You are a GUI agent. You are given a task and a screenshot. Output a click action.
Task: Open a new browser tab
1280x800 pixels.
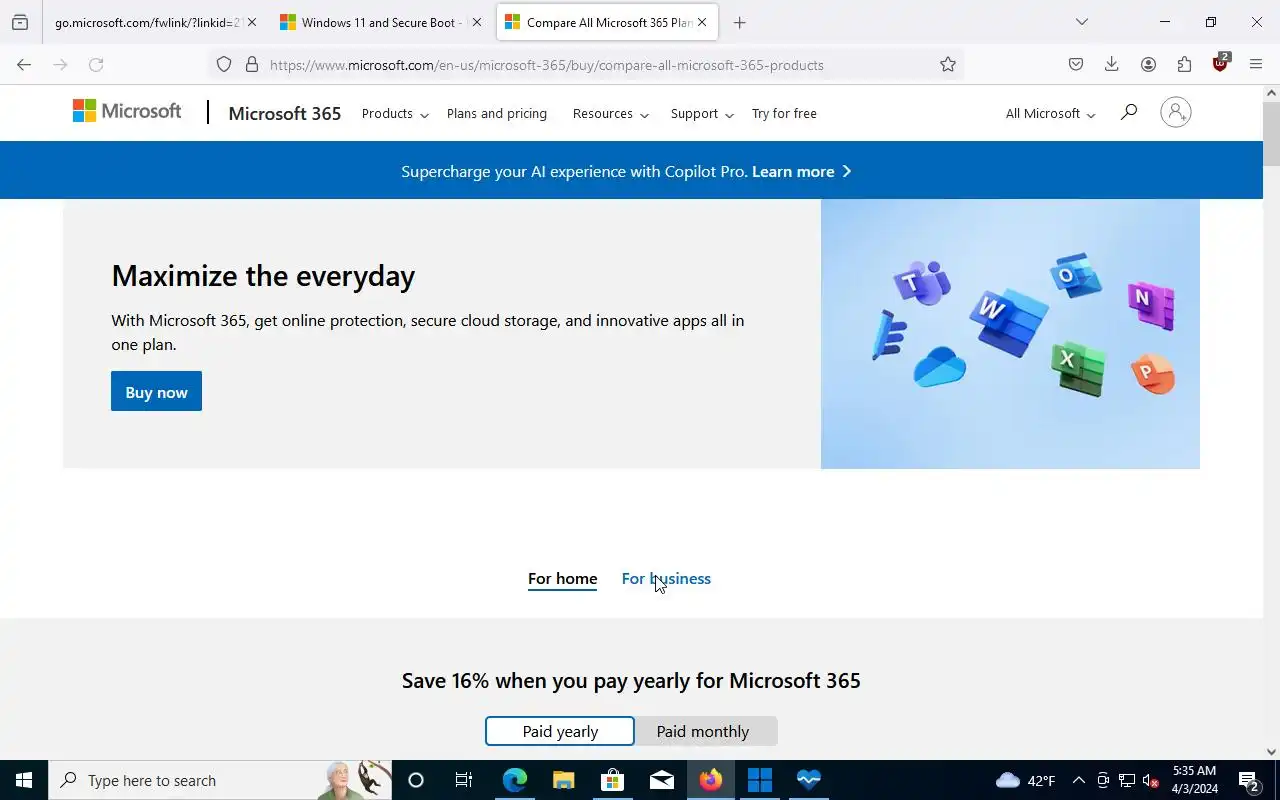[739, 22]
